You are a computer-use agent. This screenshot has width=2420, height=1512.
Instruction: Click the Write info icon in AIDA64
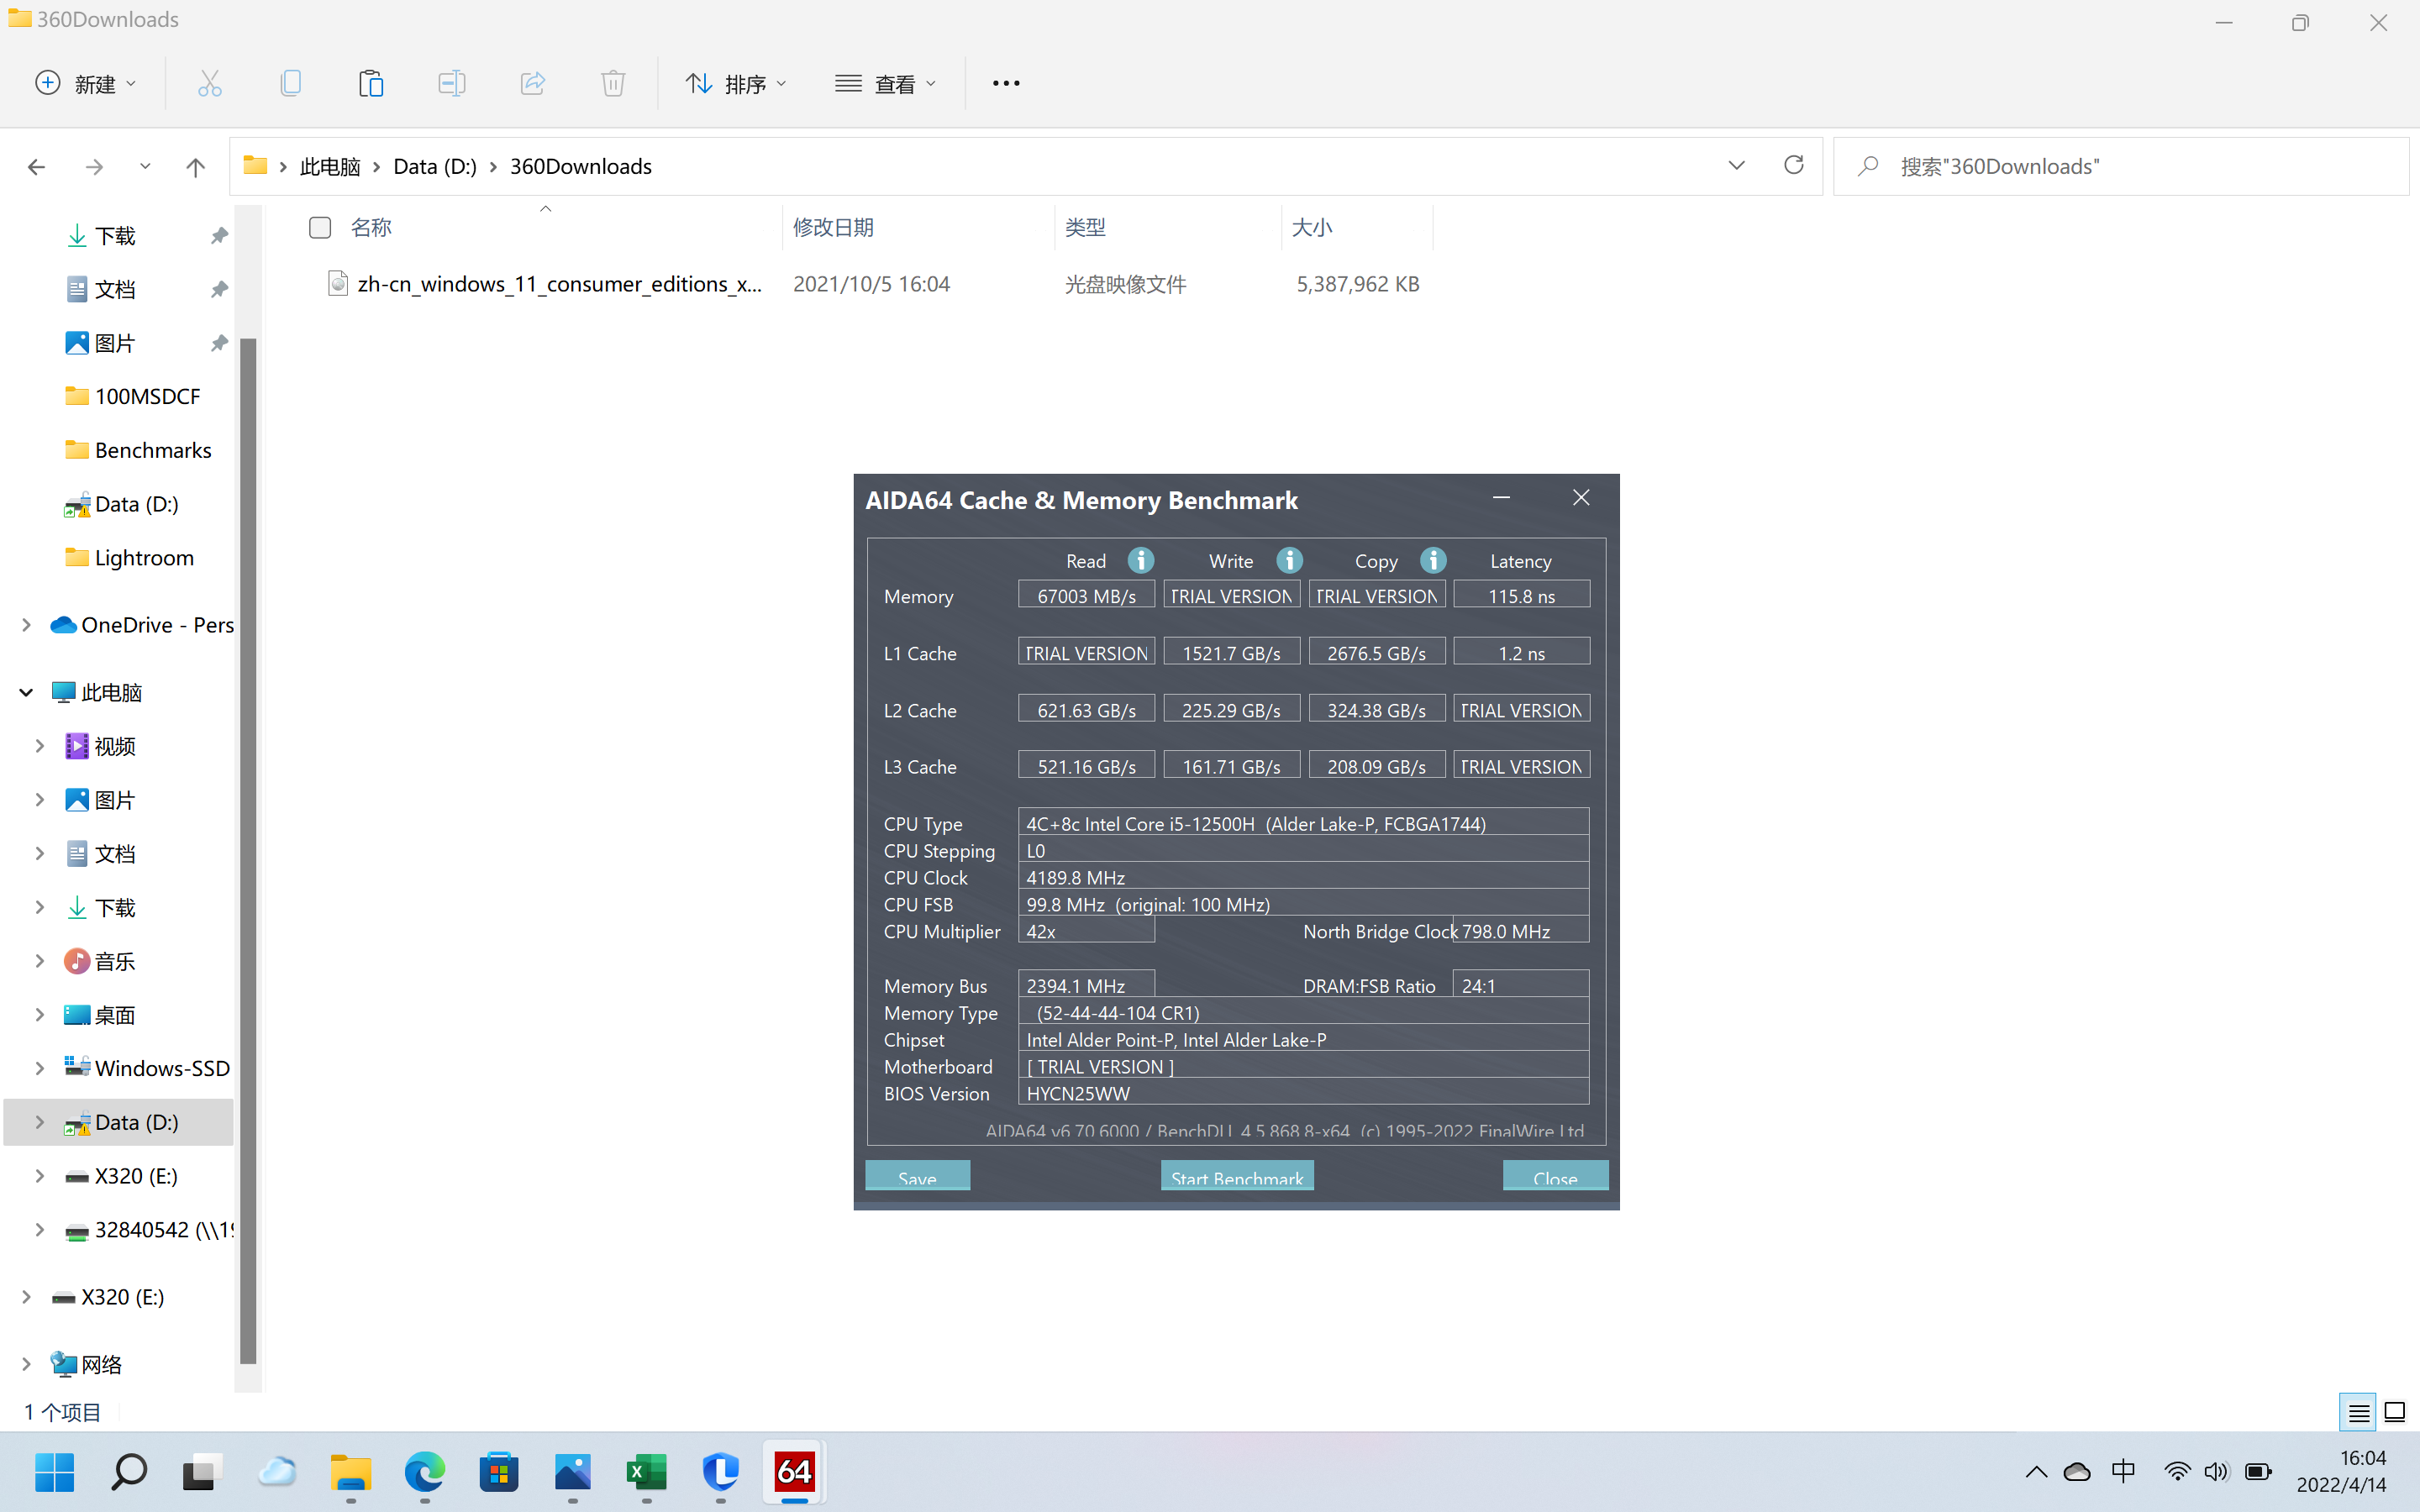pos(1290,560)
